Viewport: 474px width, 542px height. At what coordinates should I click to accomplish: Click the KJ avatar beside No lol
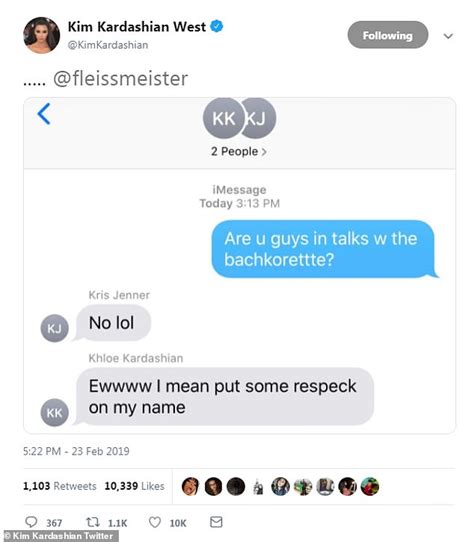55,328
